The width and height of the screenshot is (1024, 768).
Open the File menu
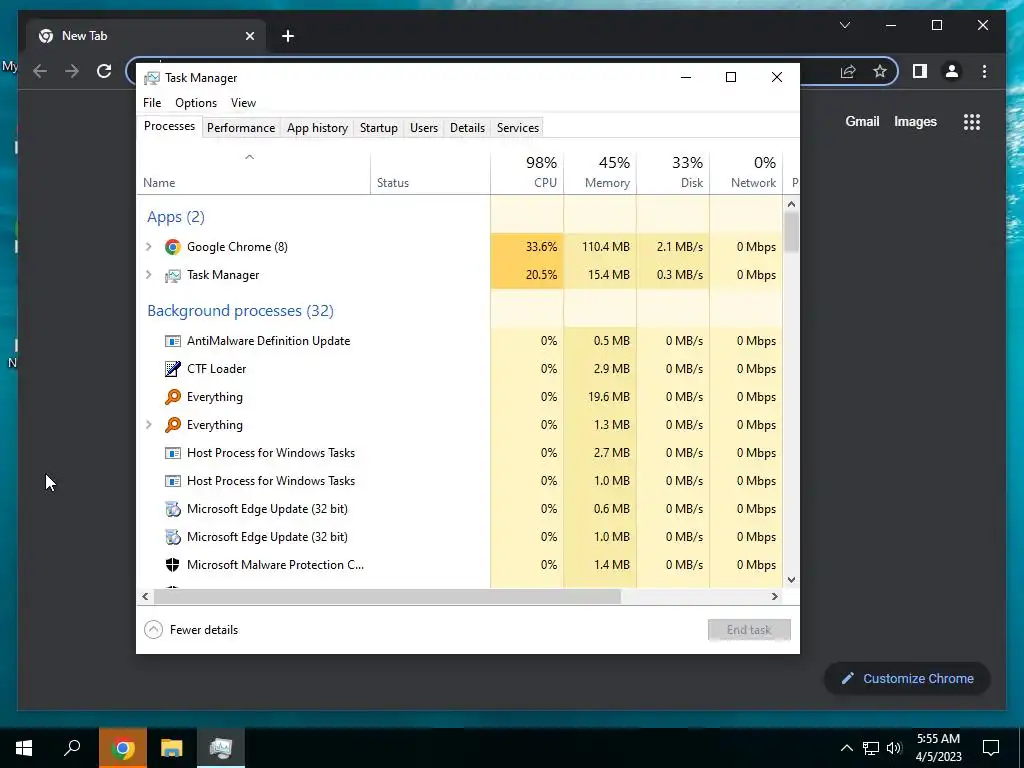pyautogui.click(x=152, y=103)
